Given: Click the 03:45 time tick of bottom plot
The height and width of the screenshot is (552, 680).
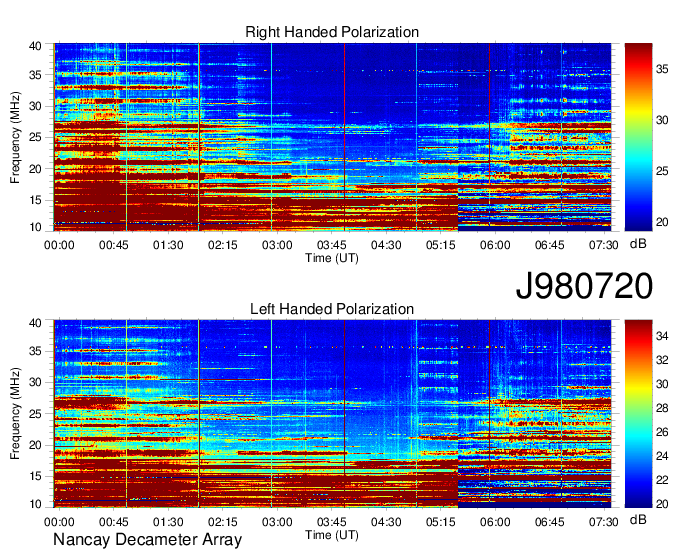Looking at the screenshot, I should tap(331, 522).
